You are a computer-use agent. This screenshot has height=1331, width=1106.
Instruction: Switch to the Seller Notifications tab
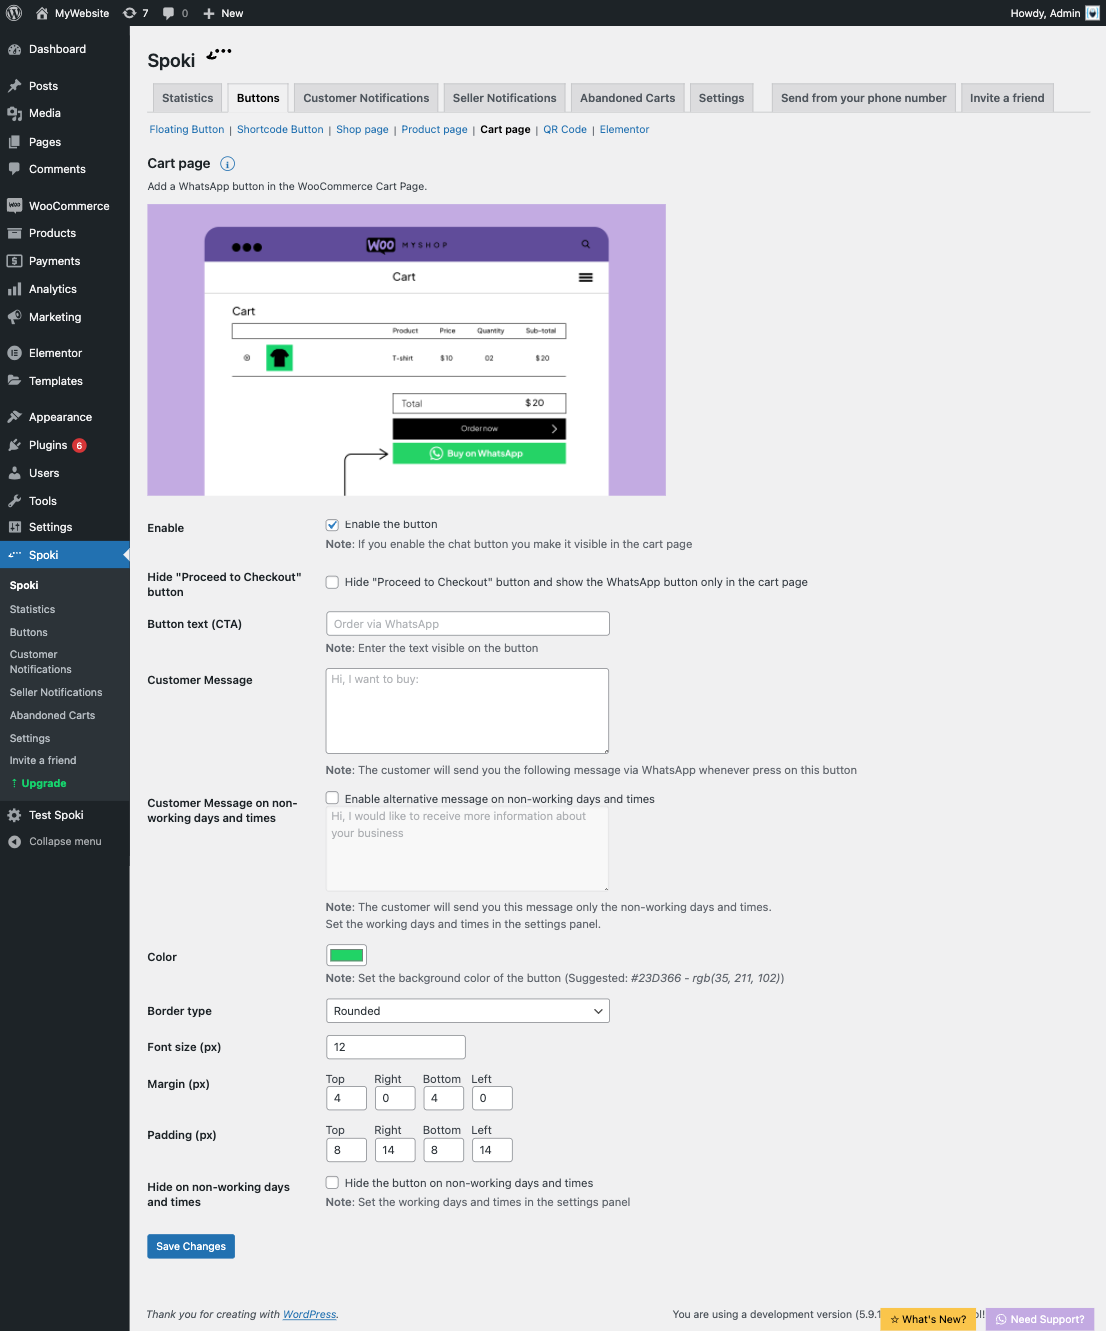click(x=504, y=98)
